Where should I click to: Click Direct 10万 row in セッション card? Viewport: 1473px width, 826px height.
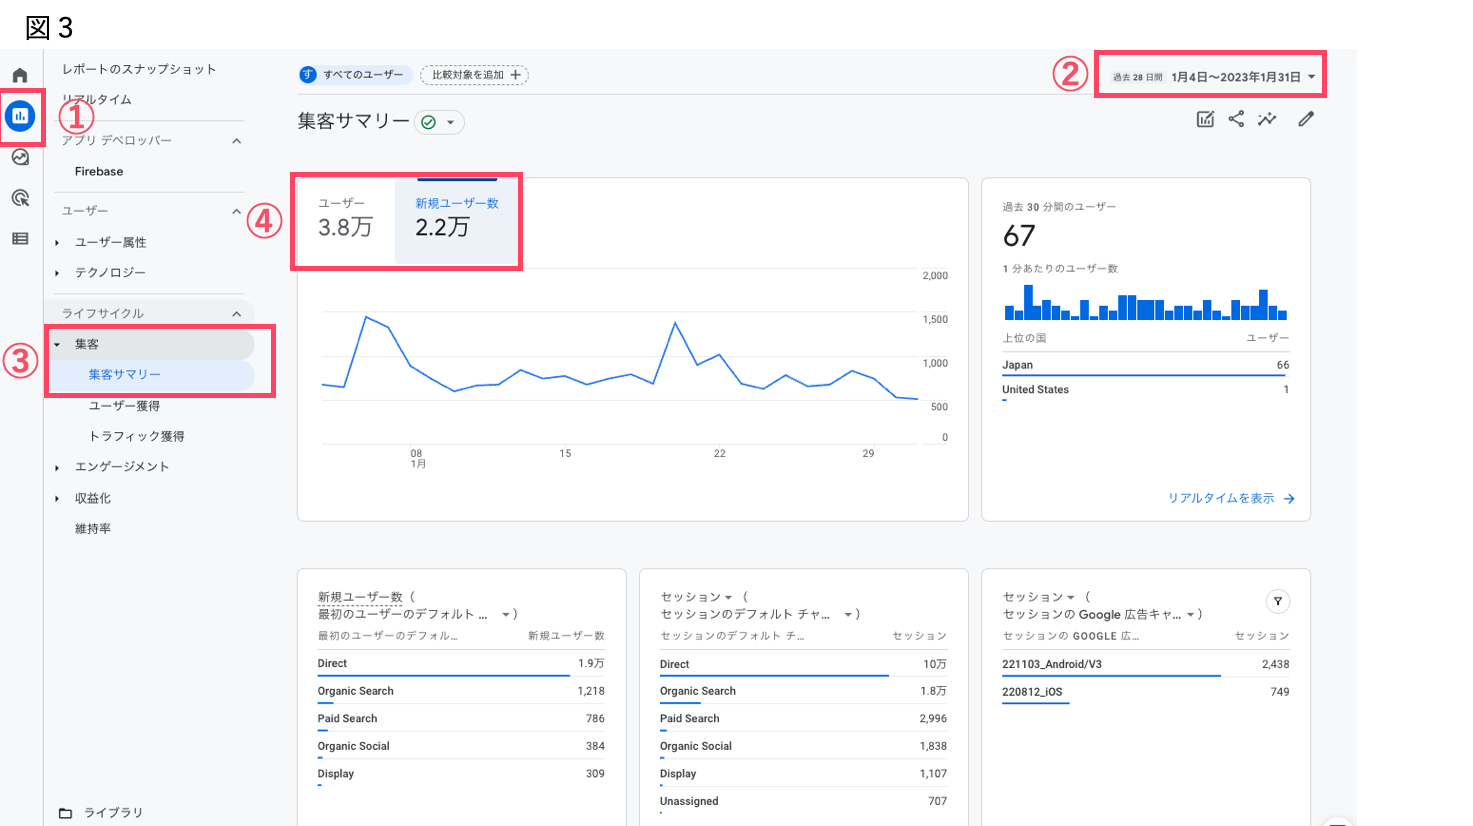[x=803, y=665]
